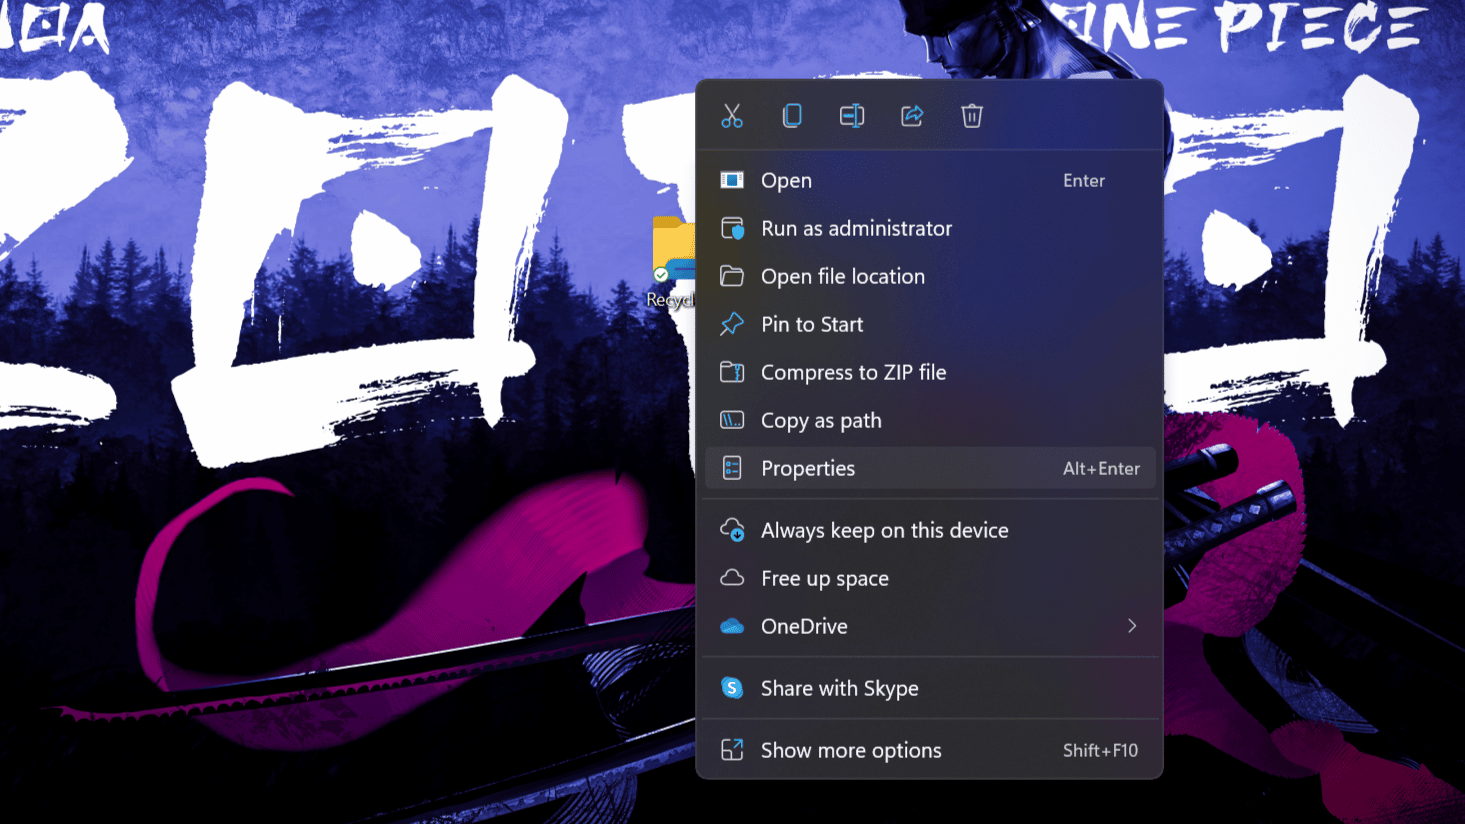Choose Run as administrator

point(856,229)
